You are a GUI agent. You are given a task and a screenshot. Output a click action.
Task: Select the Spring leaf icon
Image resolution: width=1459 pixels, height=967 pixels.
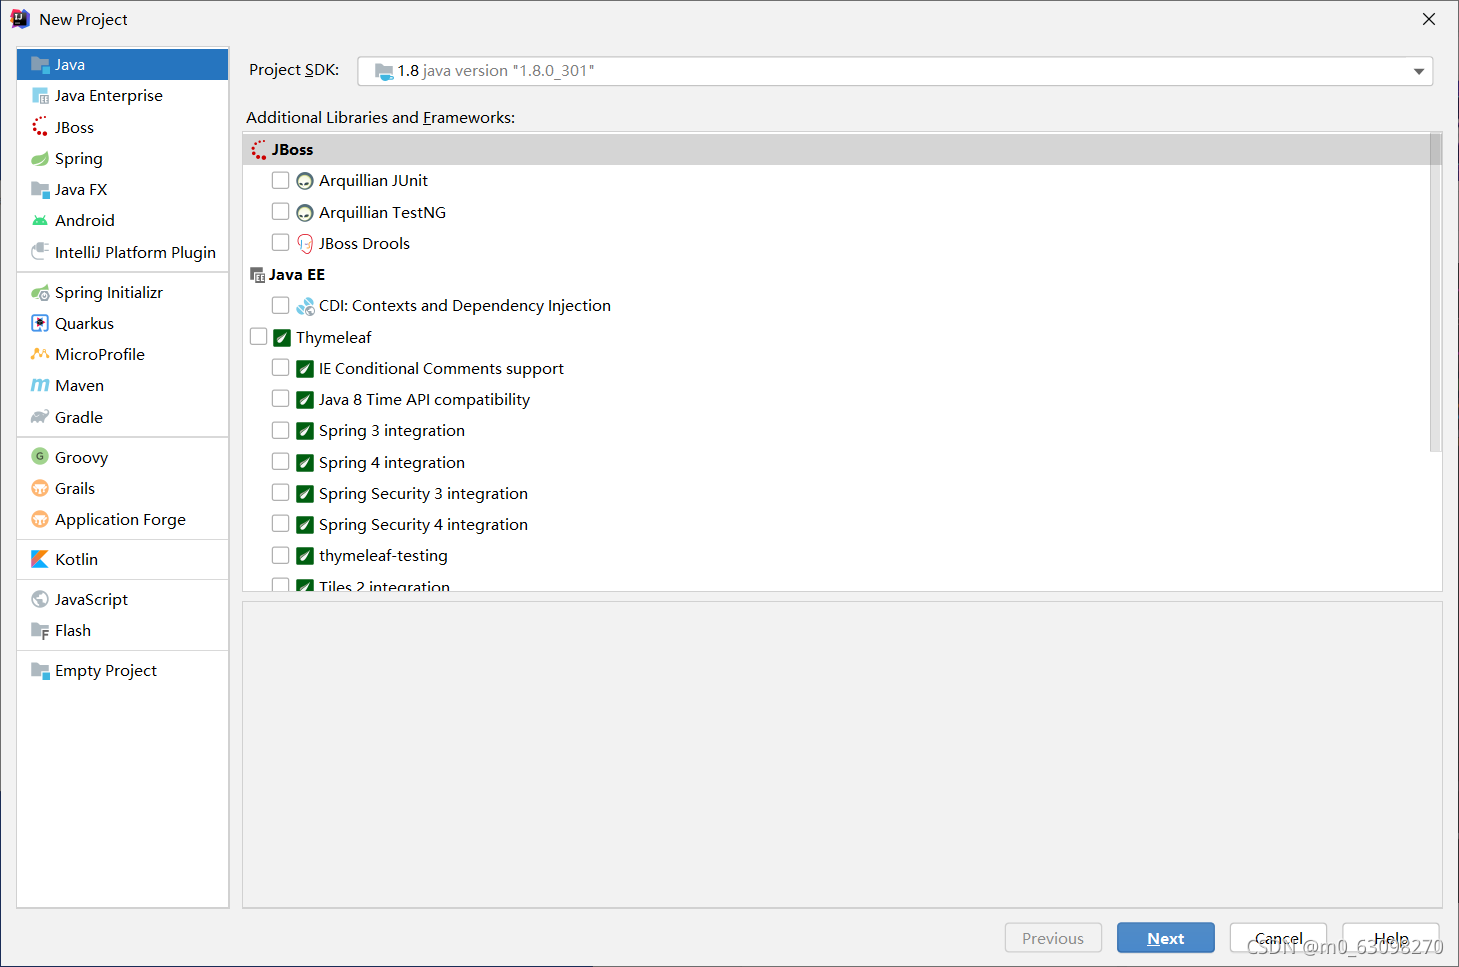tap(40, 159)
